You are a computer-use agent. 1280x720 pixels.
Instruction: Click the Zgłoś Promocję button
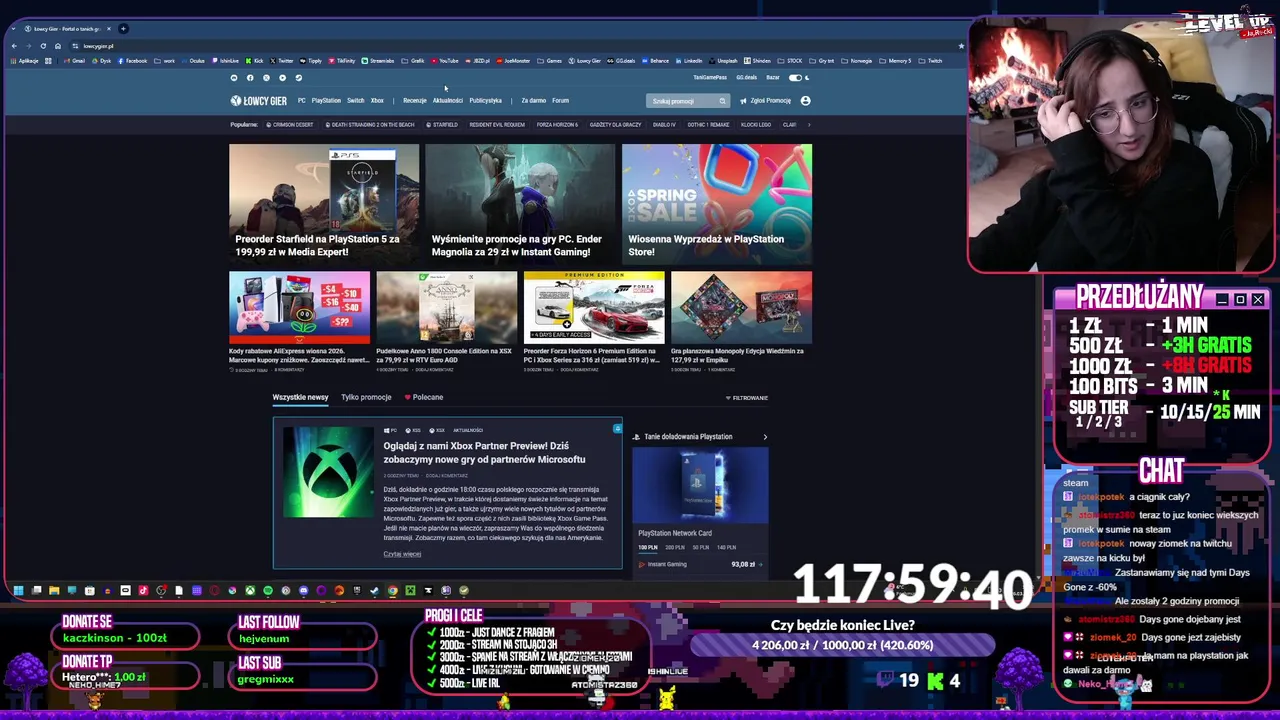[765, 101]
